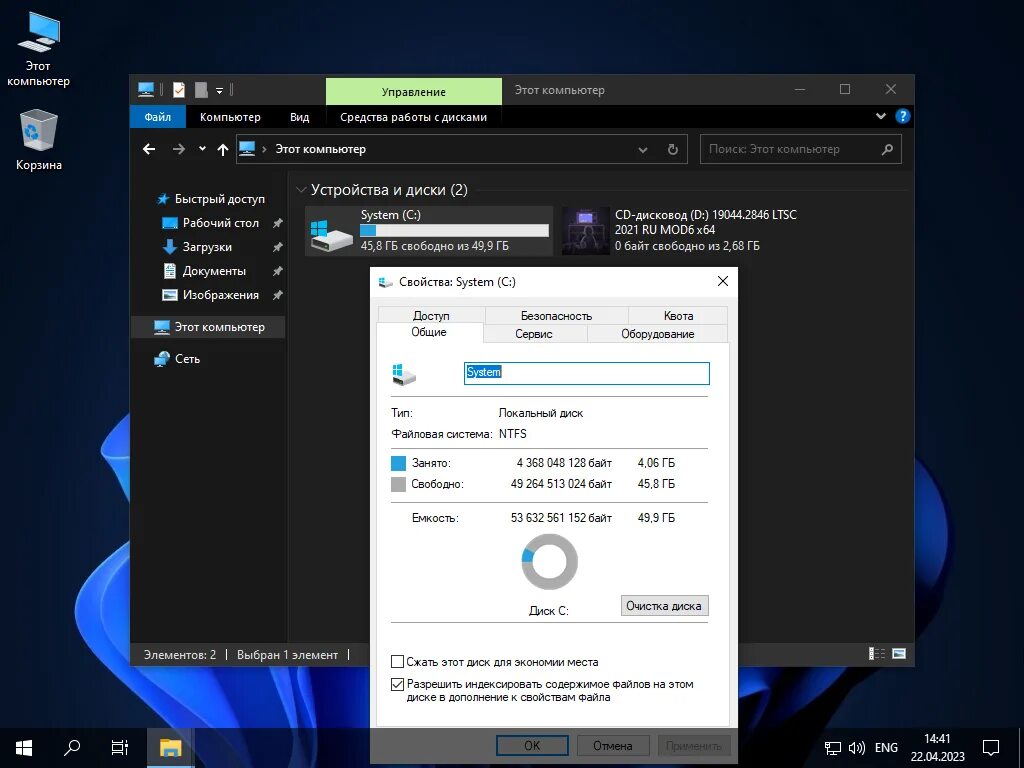Viewport: 1024px width, 768px height.
Task: Go up one level with Up arrow
Action: click(223, 150)
